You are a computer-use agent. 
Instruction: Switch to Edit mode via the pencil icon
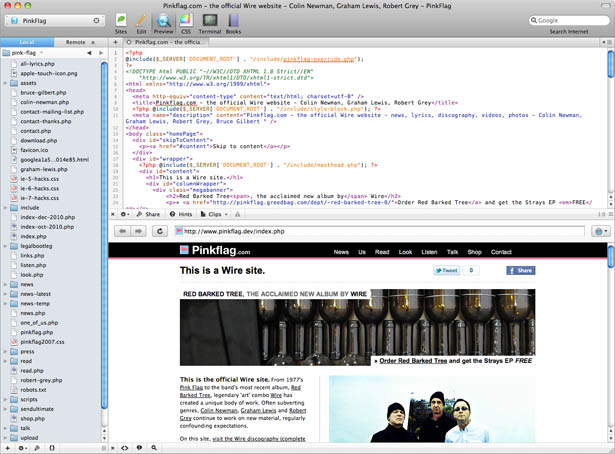141,22
